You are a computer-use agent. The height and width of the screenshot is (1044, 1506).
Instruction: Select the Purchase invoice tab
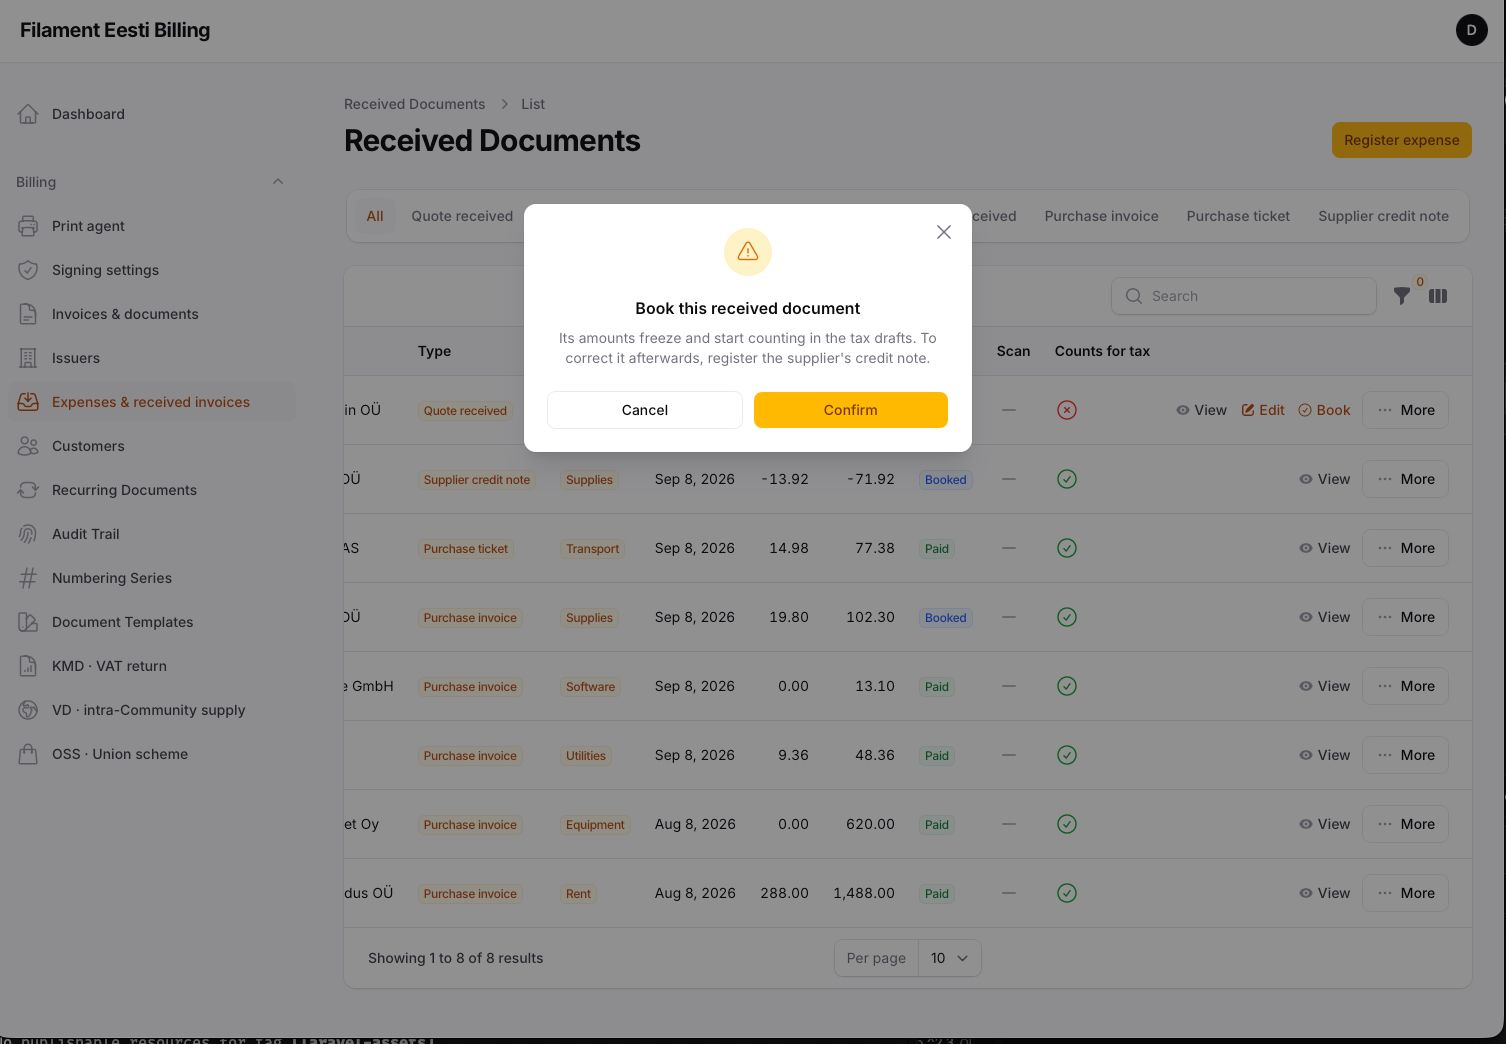(1101, 216)
